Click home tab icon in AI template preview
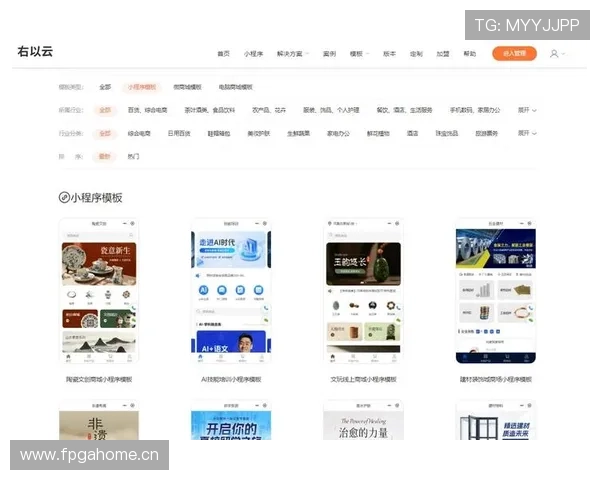Screen dimensions: 600x480 (200, 358)
